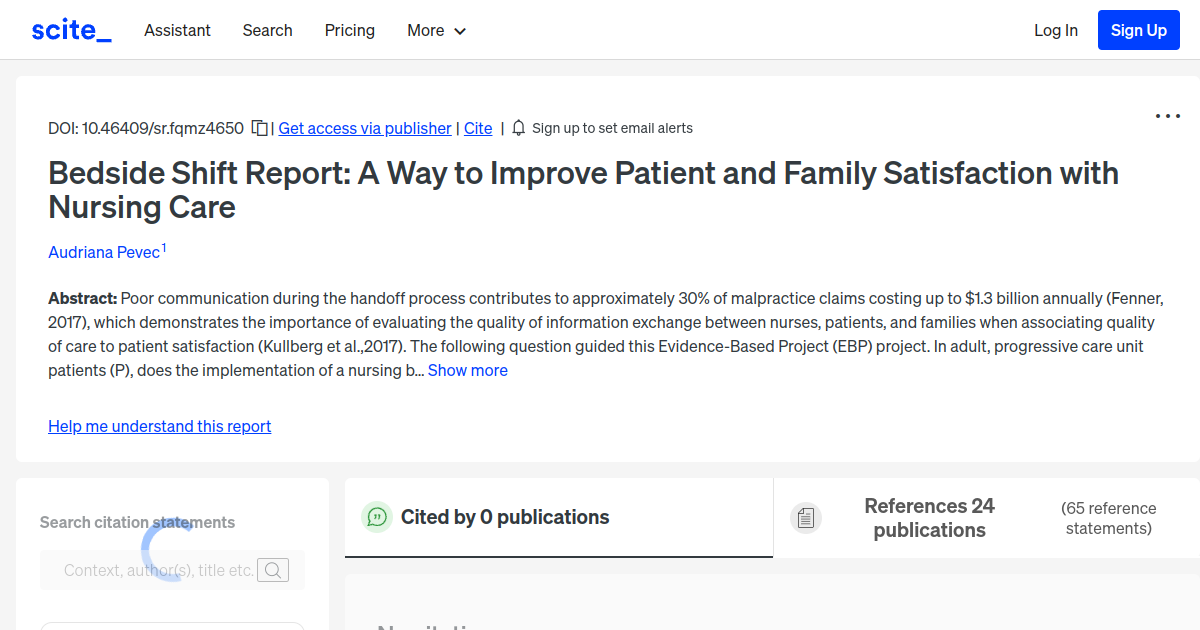The image size is (1200, 630).
Task: View the References 24 publications tab
Action: pyautogui.click(x=929, y=517)
